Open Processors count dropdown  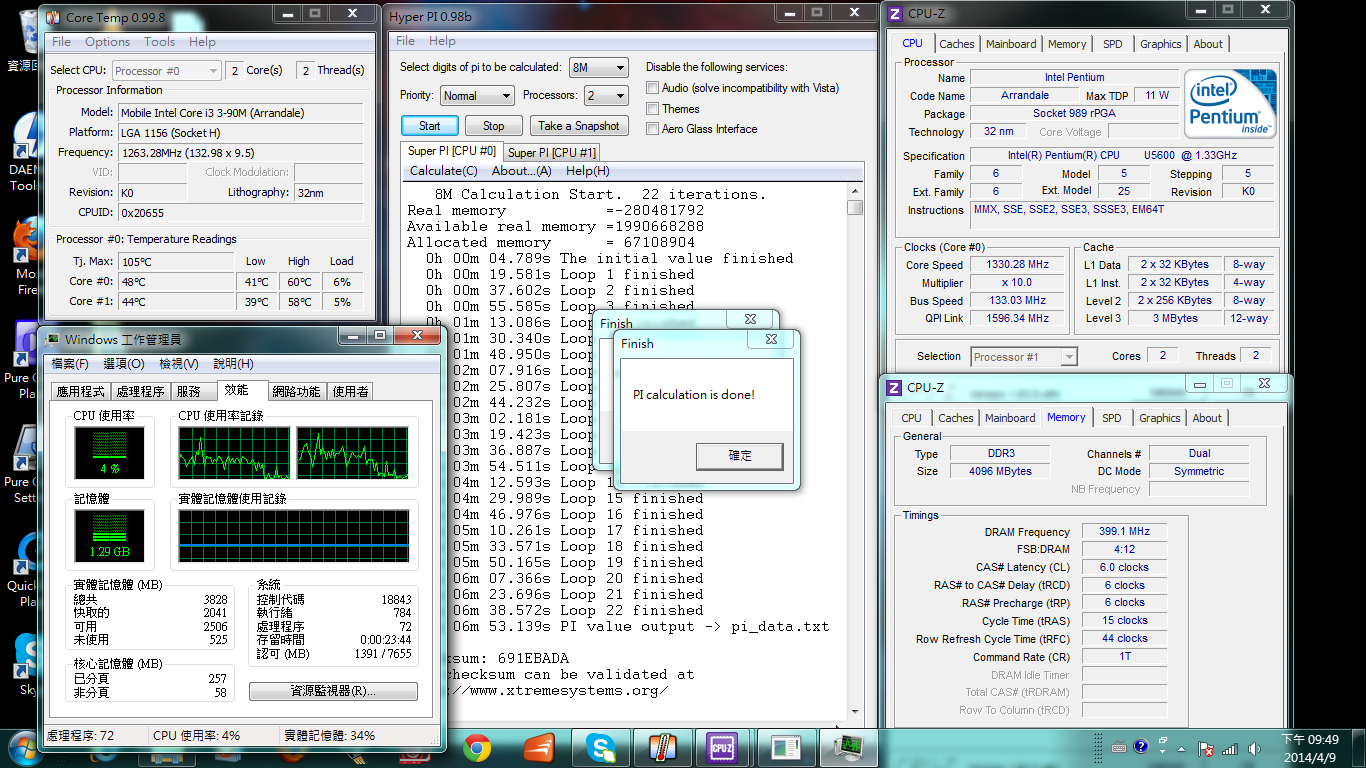pos(606,95)
